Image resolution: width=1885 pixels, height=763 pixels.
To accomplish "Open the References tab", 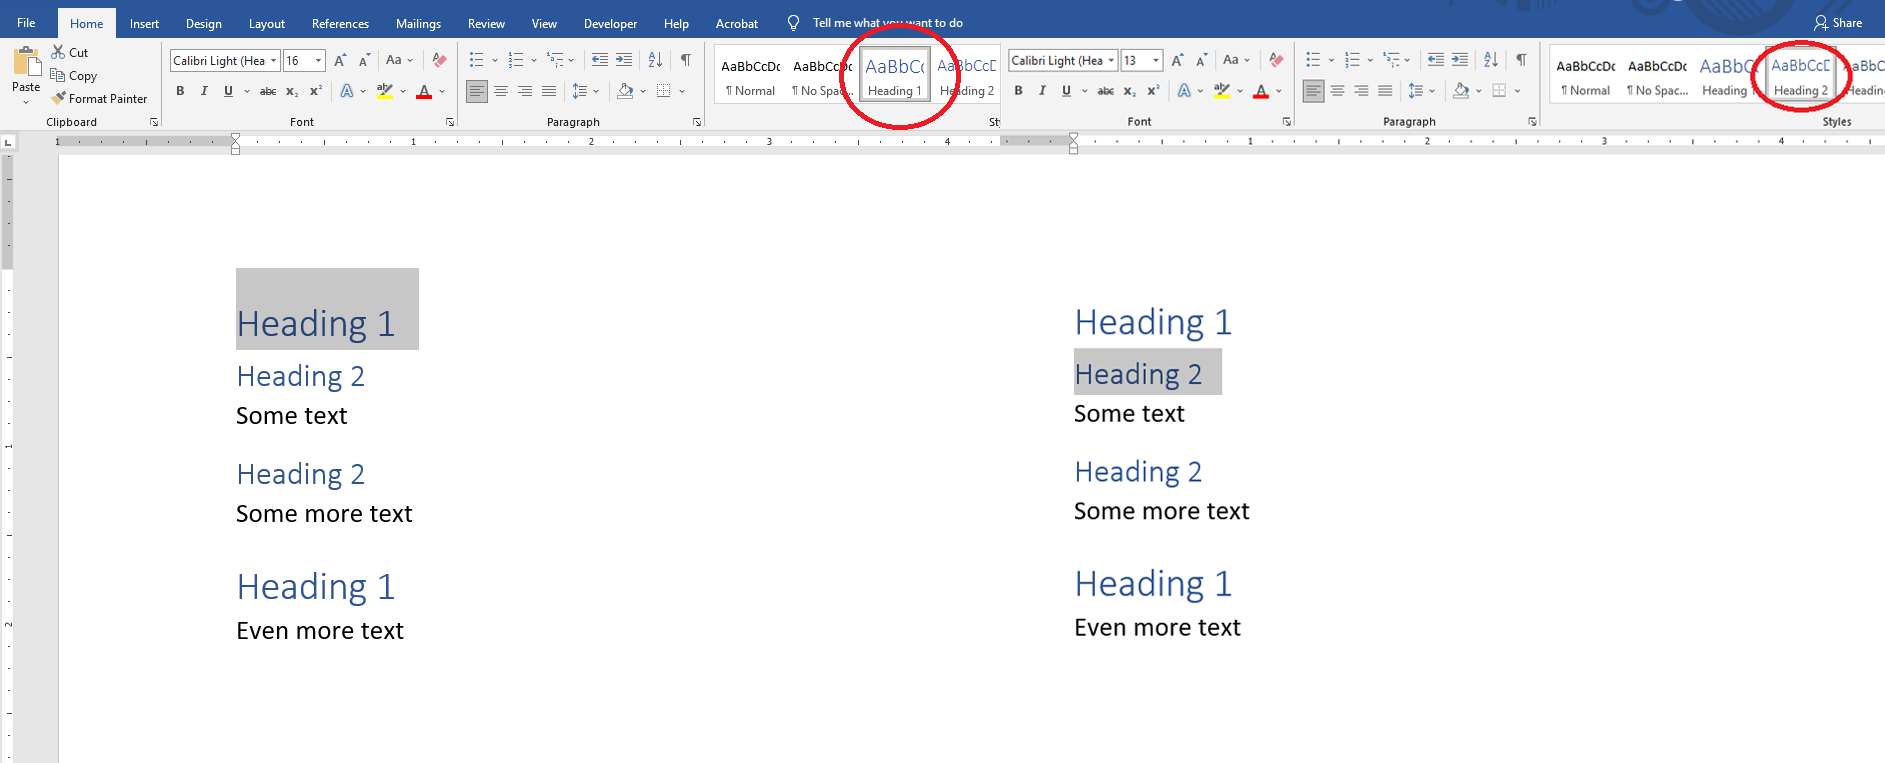I will (340, 23).
